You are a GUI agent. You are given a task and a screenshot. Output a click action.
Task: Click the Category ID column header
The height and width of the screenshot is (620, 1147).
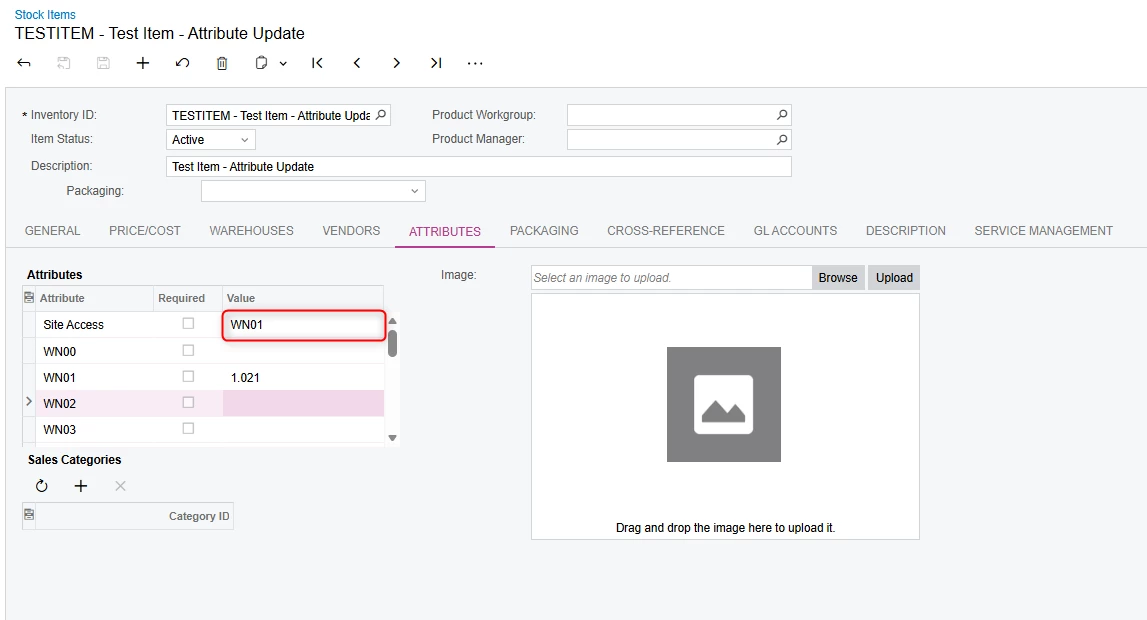(x=135, y=516)
